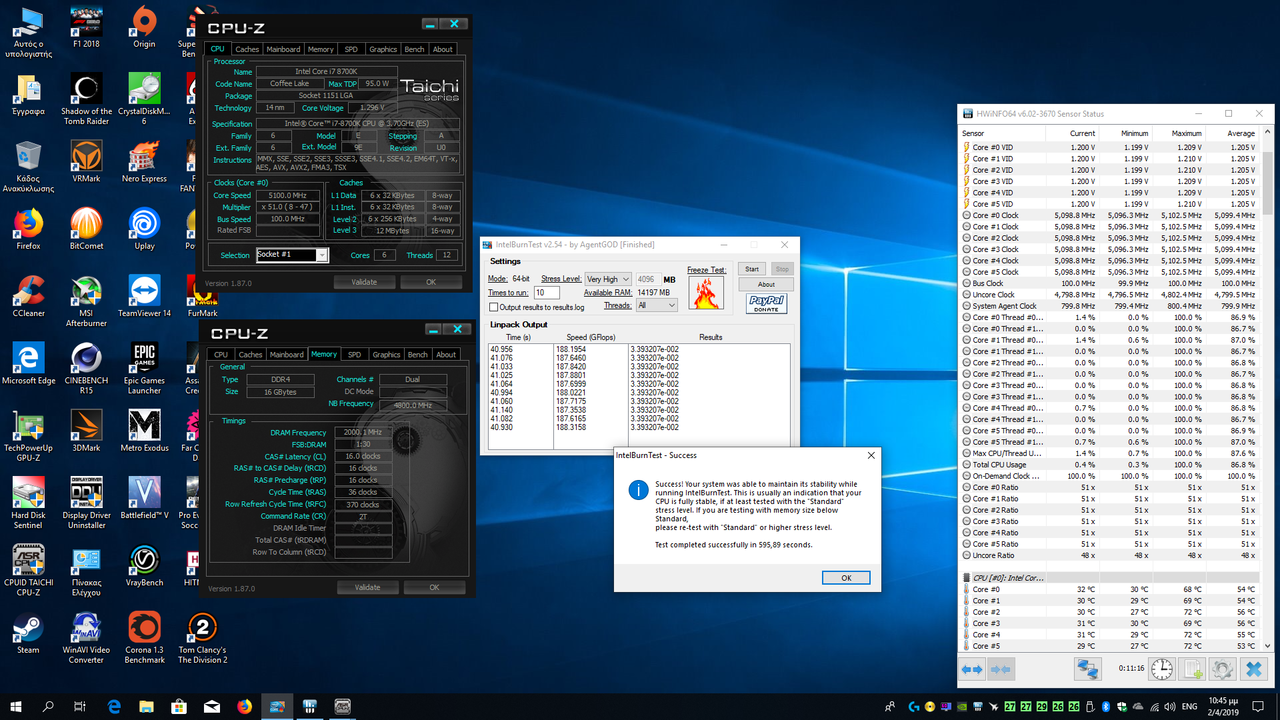This screenshot has height=720, width=1280.
Task: Open Windows Start menu
Action: [16, 706]
